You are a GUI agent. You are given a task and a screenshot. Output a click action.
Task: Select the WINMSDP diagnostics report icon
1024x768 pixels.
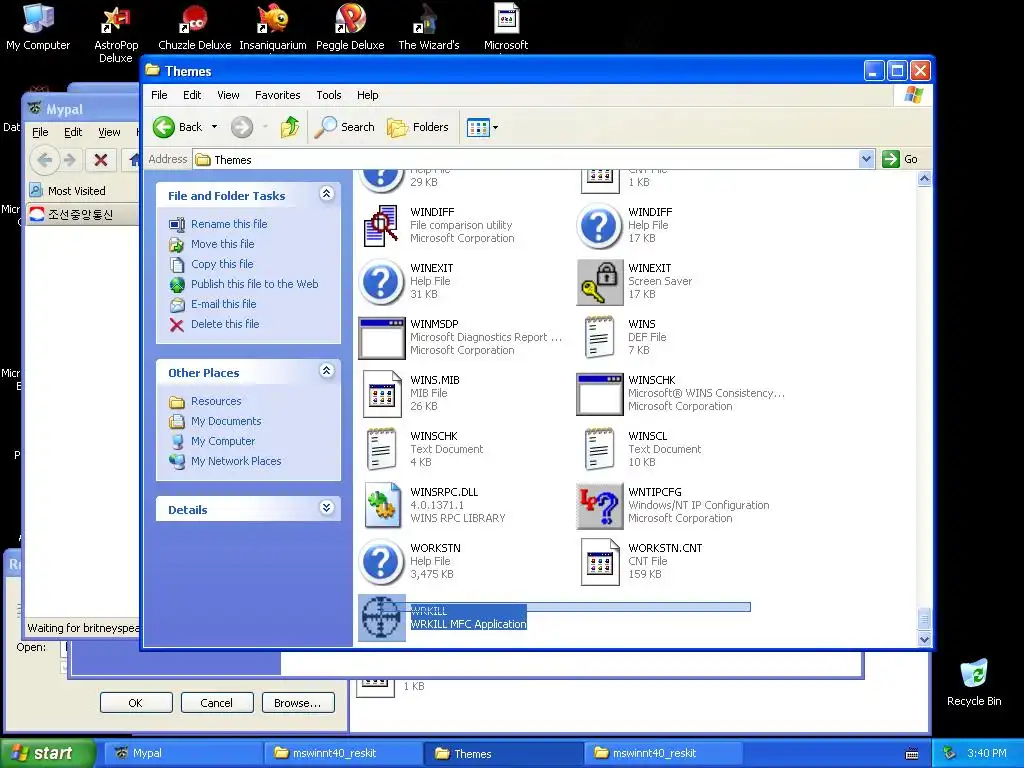pyautogui.click(x=381, y=338)
